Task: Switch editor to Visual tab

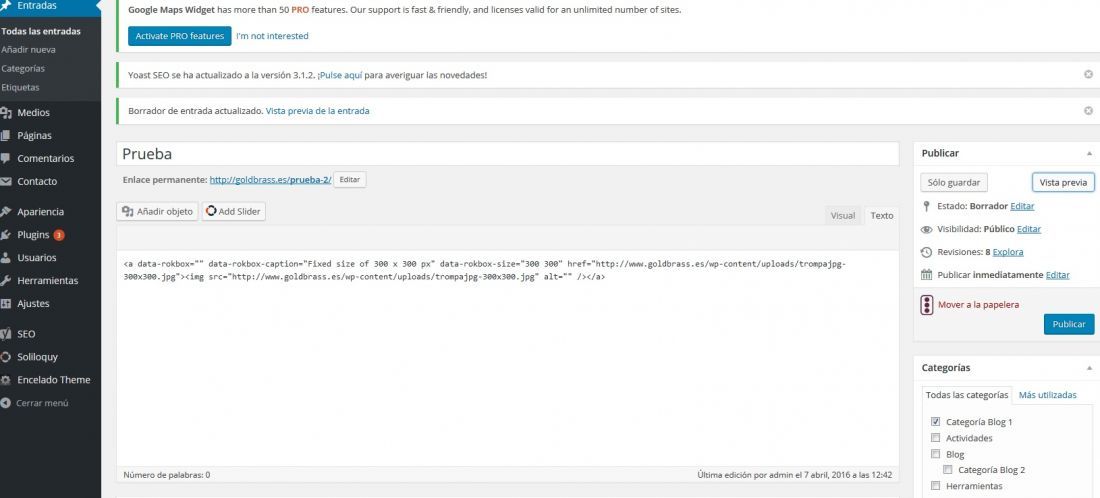Action: pos(843,215)
